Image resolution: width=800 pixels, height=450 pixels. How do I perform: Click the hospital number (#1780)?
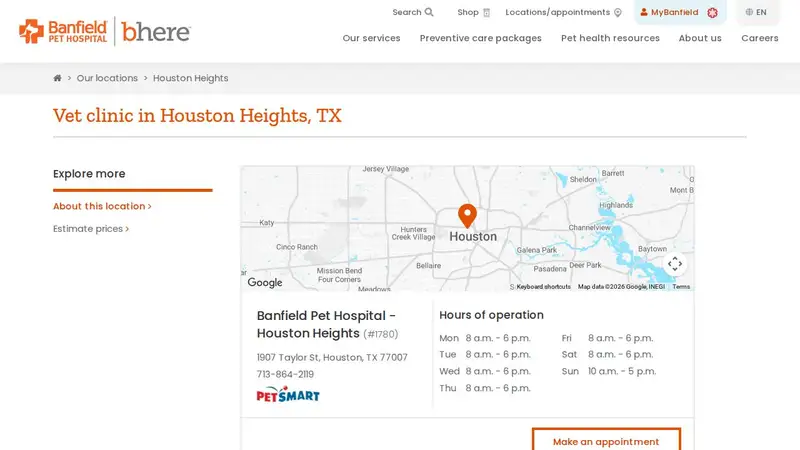point(381,334)
